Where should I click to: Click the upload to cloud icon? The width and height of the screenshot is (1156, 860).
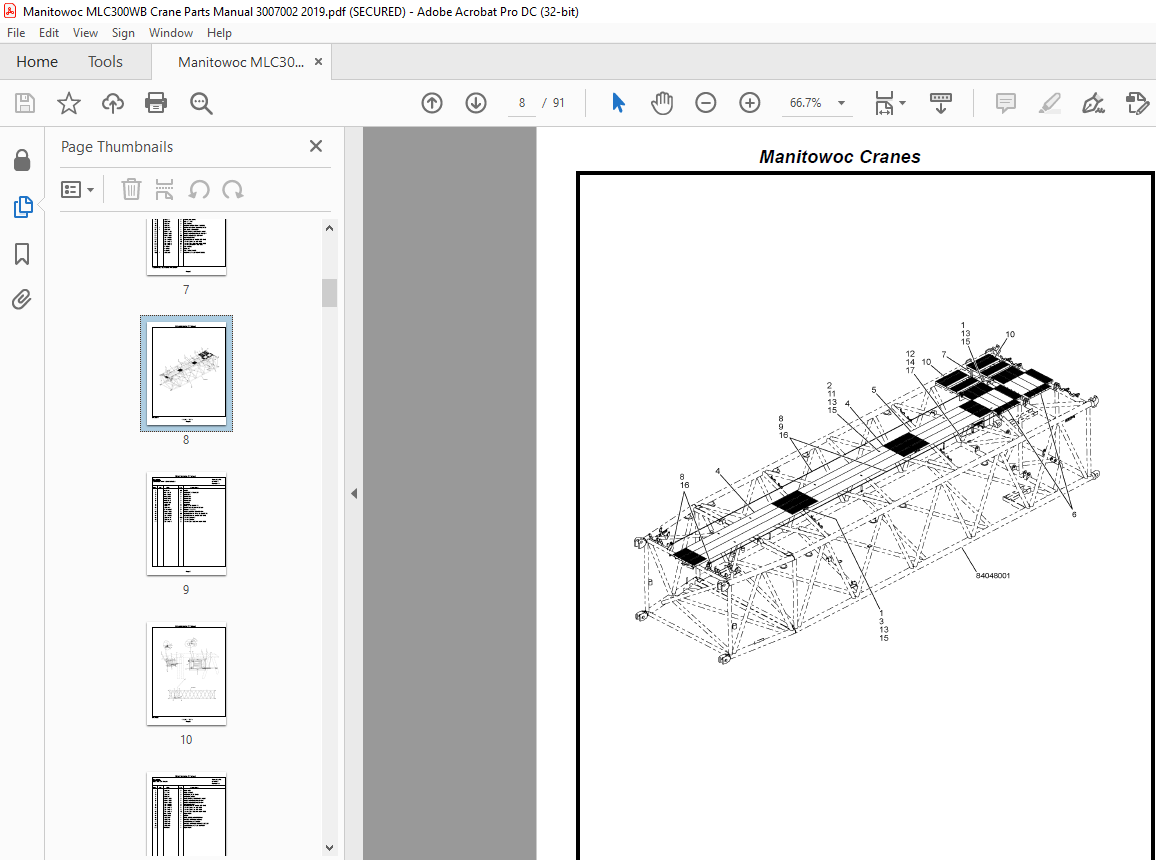coord(113,103)
